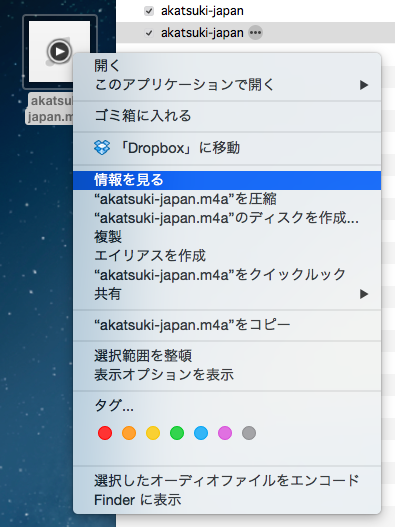Select 選択範囲を整頓 menu entry
Screen dimensions: 395x527
pyautogui.click(x=227, y=356)
